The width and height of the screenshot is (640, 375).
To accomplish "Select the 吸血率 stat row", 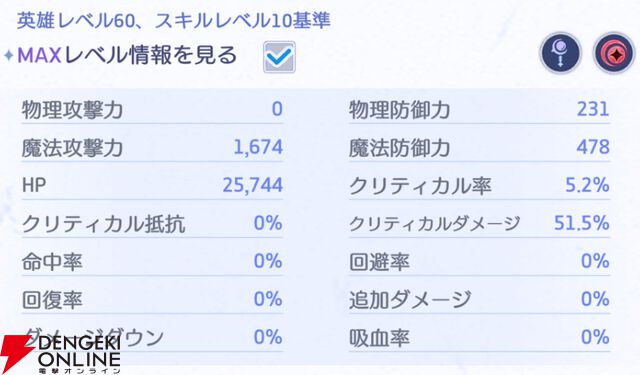I will coord(479,338).
